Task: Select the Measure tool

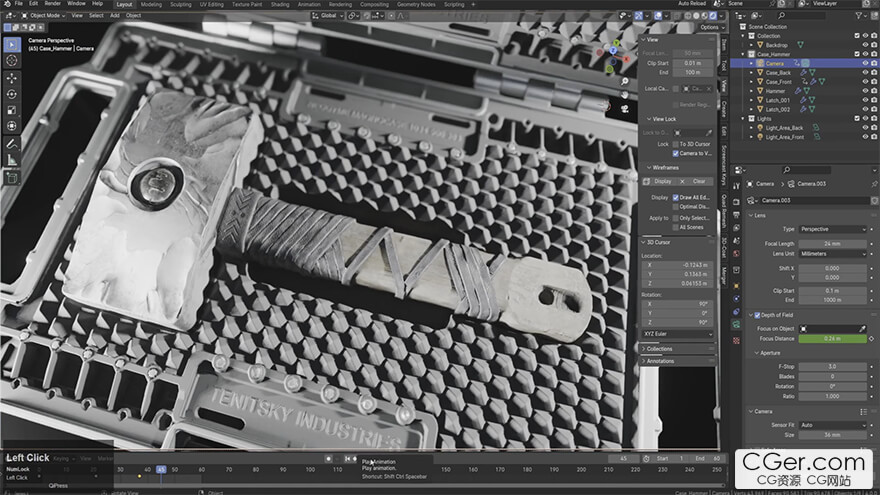Action: coord(12,161)
